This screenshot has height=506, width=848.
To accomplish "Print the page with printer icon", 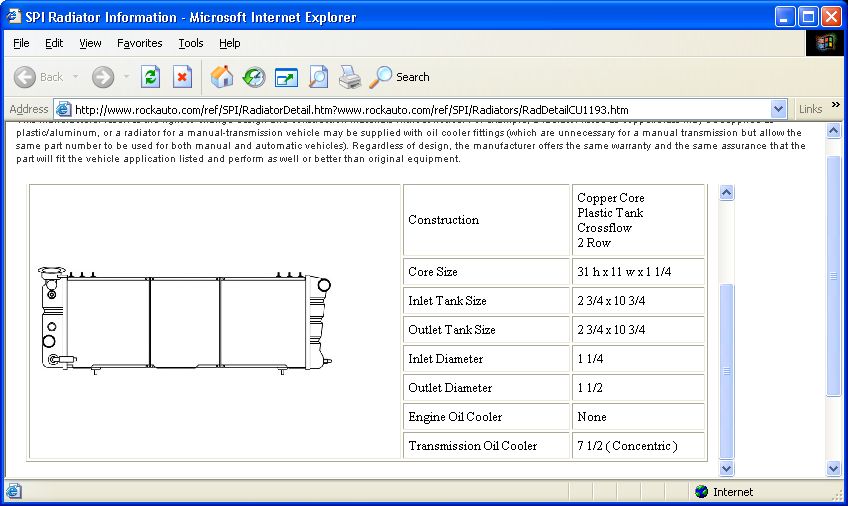I will tap(350, 77).
